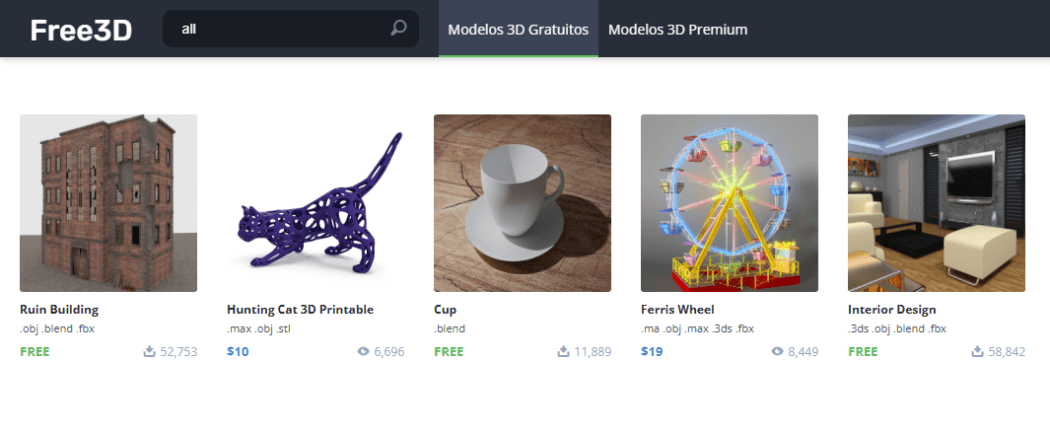The height and width of the screenshot is (433, 1050).
Task: Switch to Modelos 3D Premium tab
Action: 678,29
